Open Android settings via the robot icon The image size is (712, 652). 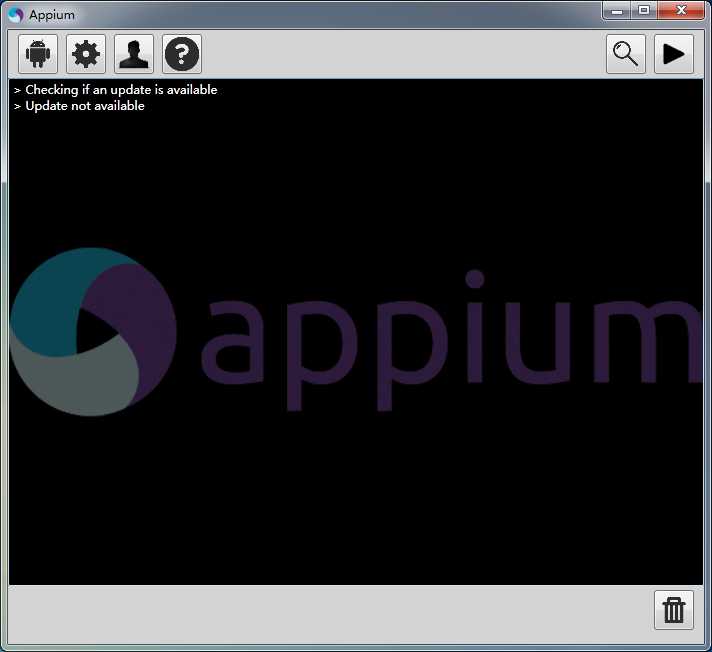pos(38,54)
